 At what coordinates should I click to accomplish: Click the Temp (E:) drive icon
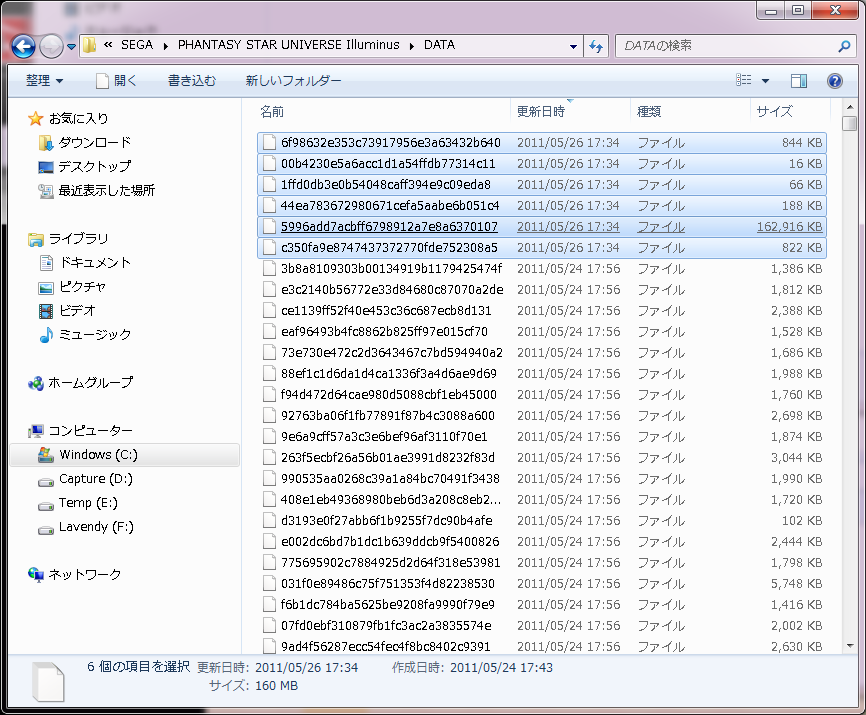(x=46, y=506)
